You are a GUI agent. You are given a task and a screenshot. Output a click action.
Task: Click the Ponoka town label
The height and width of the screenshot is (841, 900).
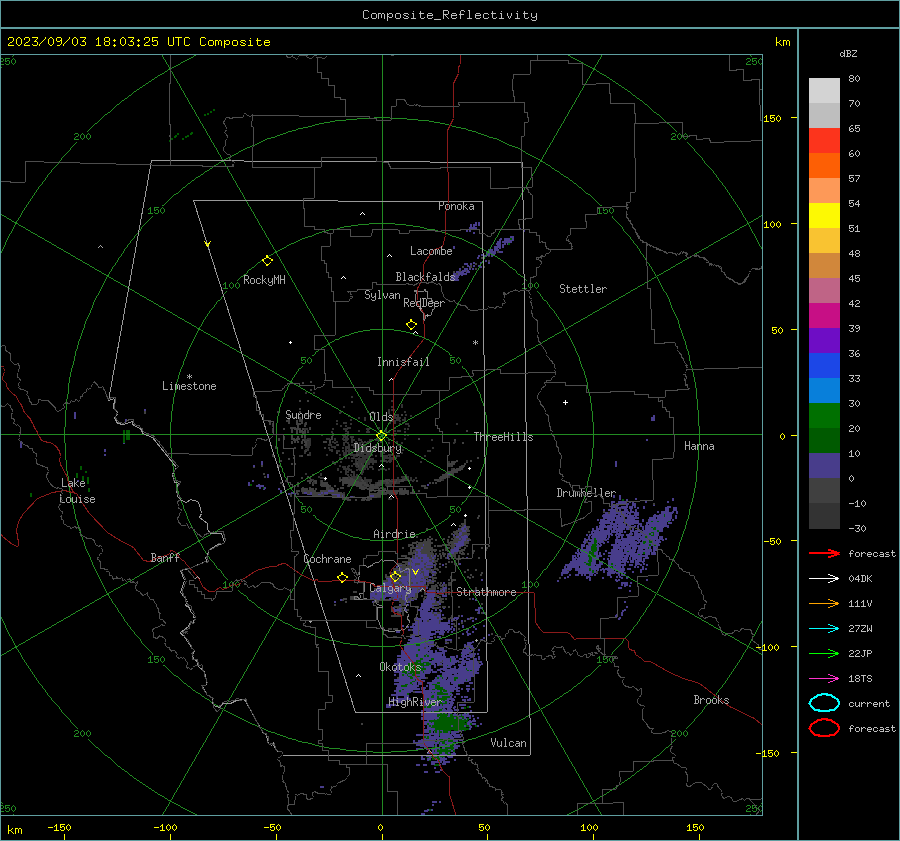456,206
